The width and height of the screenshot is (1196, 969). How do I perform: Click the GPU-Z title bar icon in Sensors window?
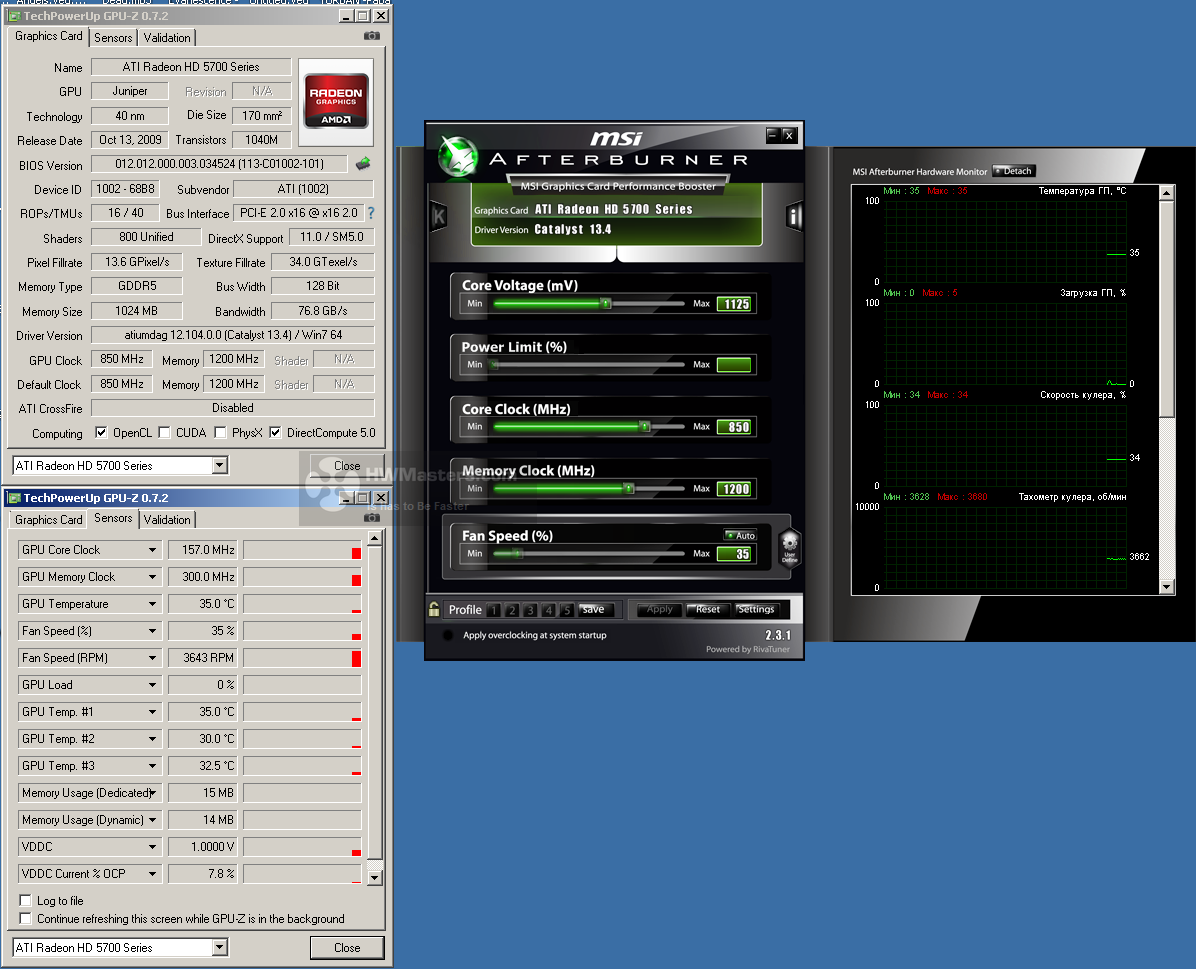click(14, 498)
